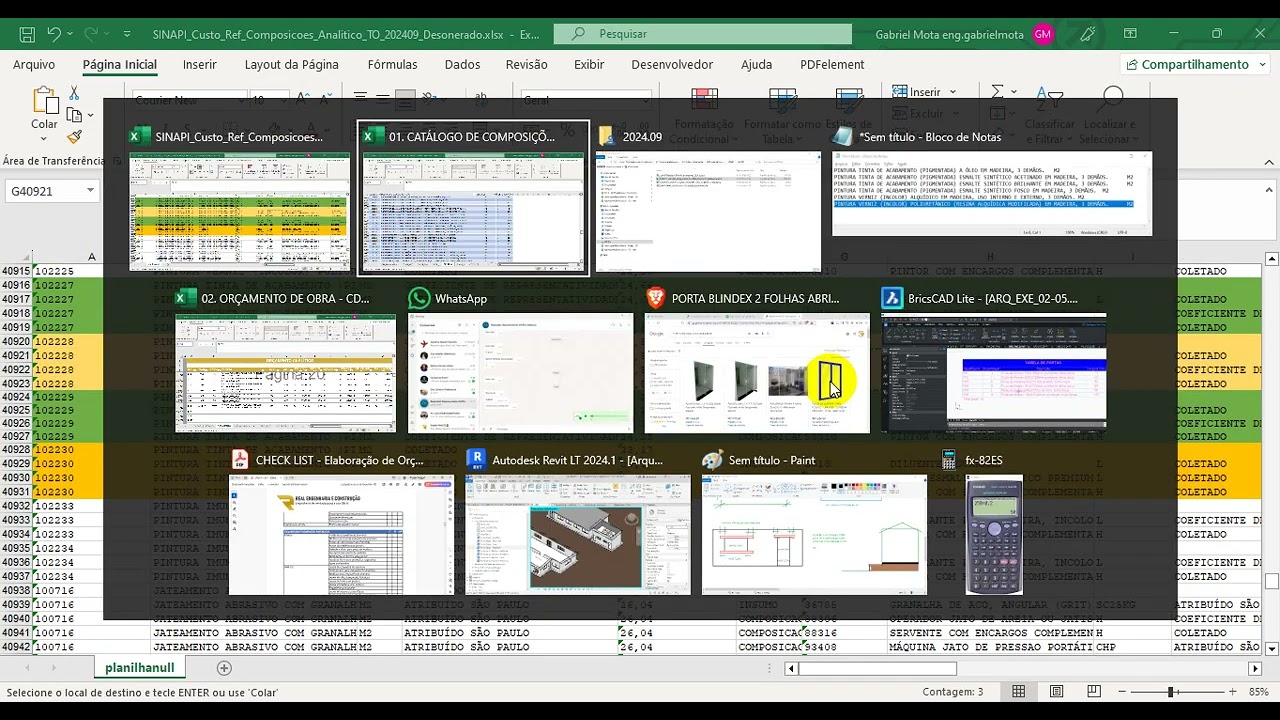
Task: Click the Bloco de Notas notepad icon
Action: pos(843,136)
